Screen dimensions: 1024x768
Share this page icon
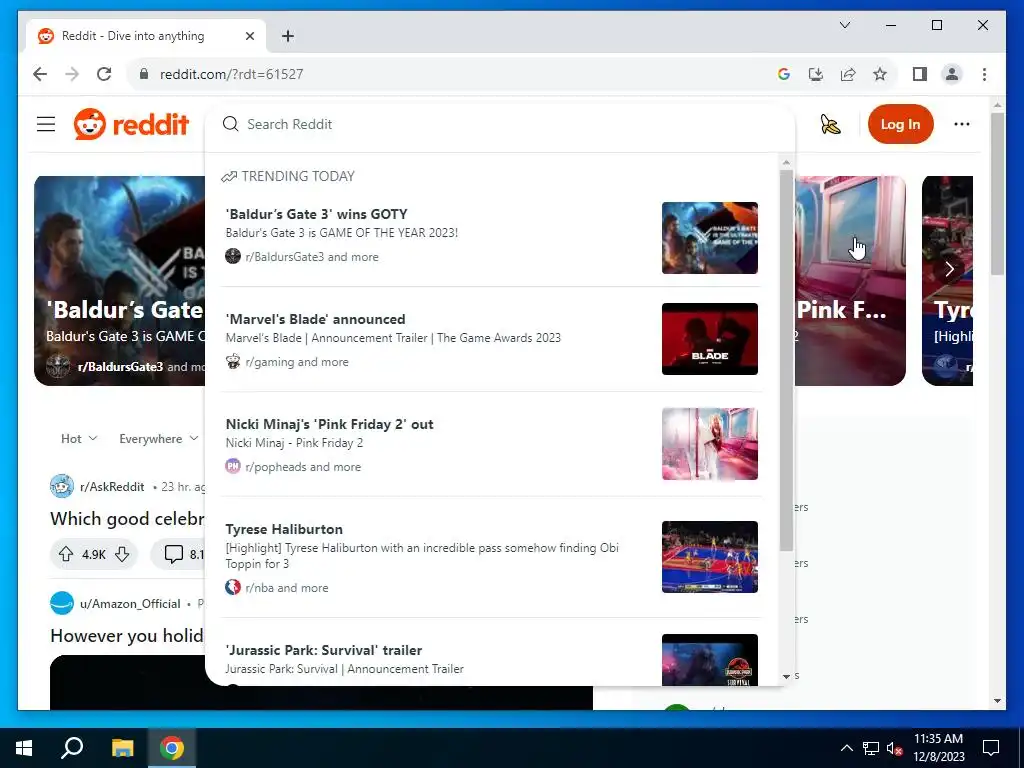[x=848, y=74]
